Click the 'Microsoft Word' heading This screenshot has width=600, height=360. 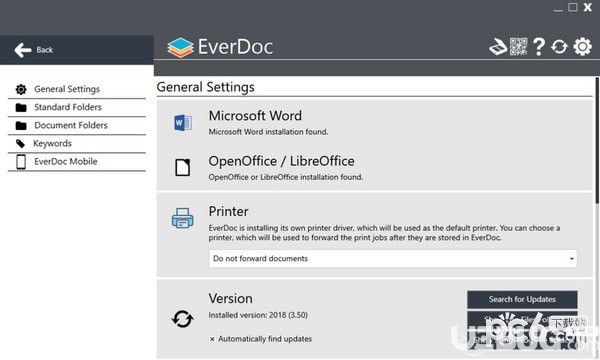pyautogui.click(x=255, y=116)
